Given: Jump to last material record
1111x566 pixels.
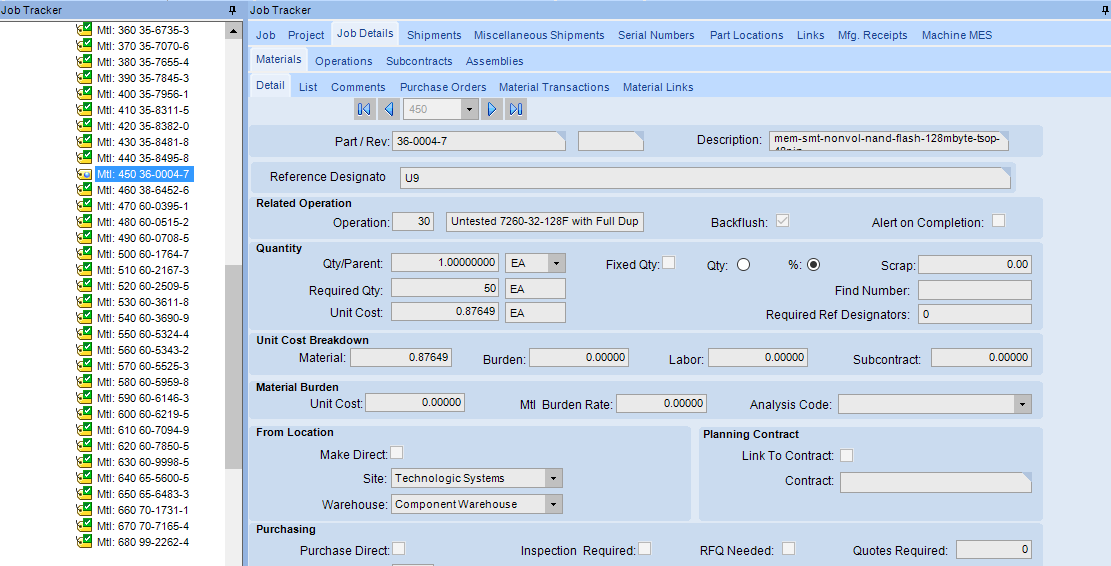Looking at the screenshot, I should pos(516,109).
